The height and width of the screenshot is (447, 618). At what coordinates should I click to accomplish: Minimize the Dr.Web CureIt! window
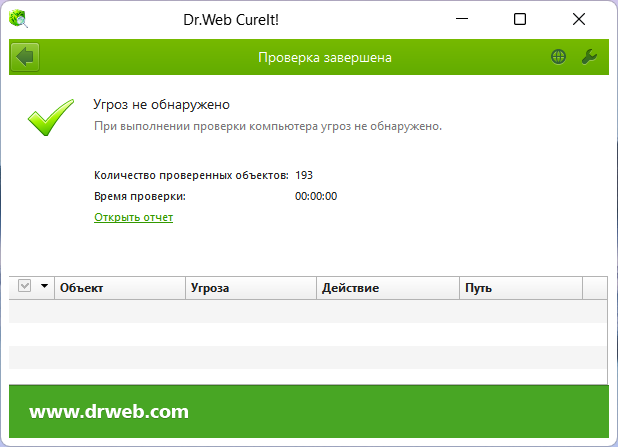tap(462, 19)
